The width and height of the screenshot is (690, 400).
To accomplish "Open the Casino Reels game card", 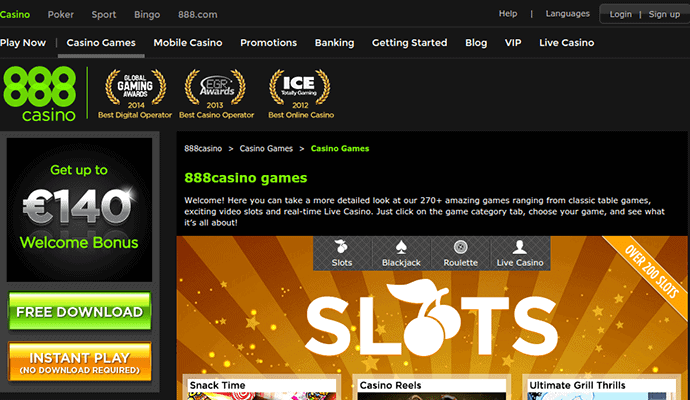I will tap(432, 388).
